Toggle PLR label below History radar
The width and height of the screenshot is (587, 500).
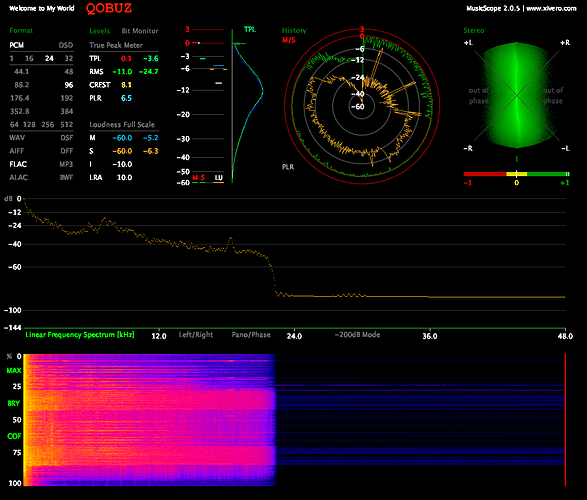288,167
